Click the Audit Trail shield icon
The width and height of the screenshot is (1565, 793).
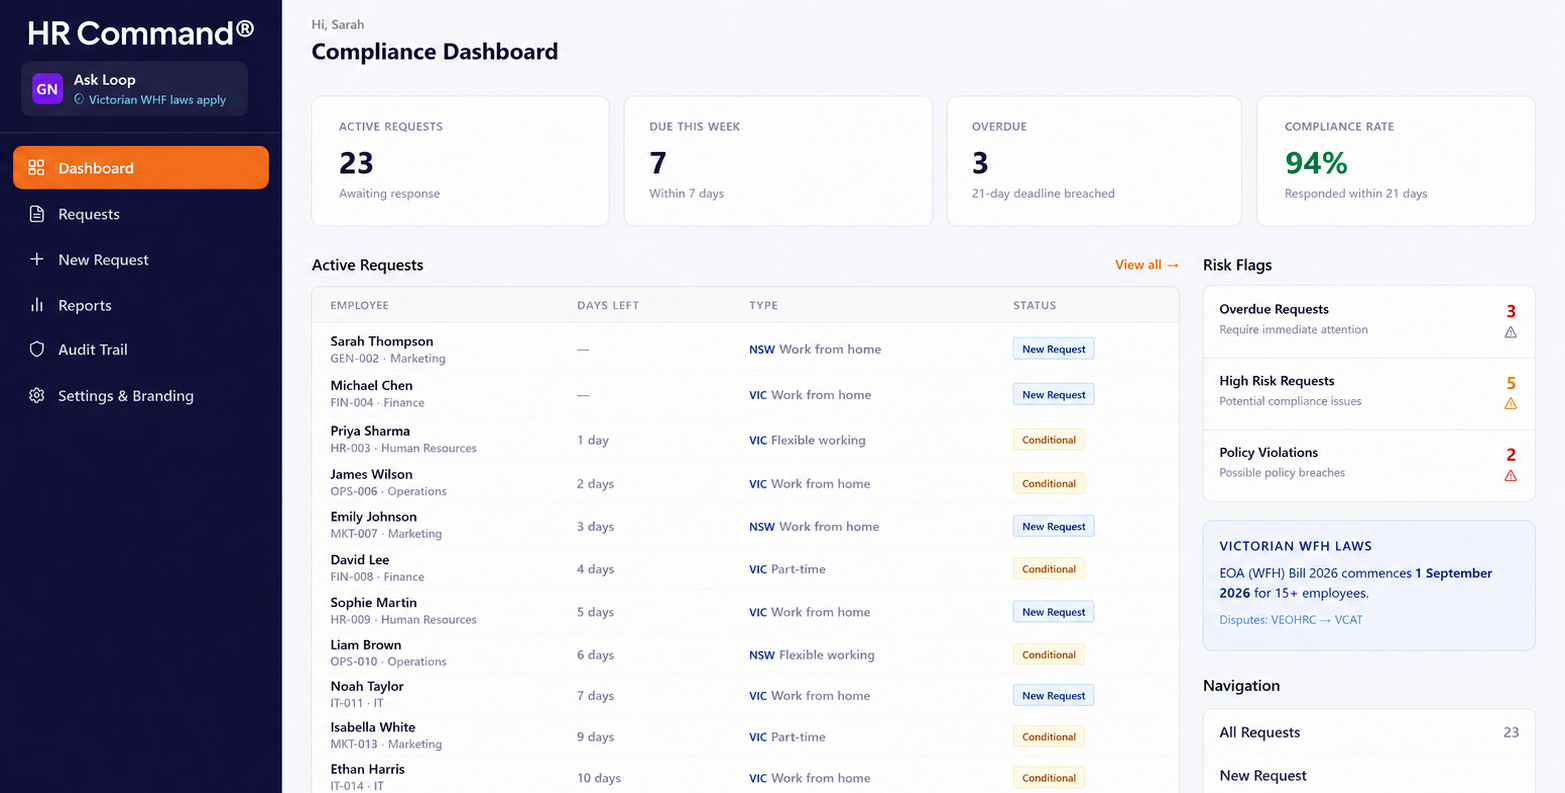pos(37,349)
